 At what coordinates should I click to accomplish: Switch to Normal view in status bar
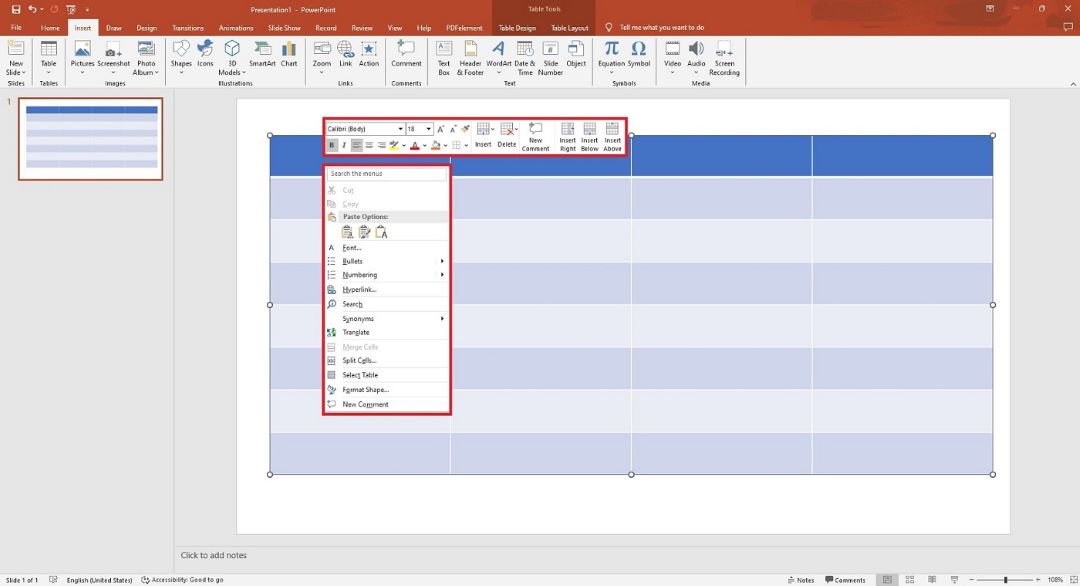point(887,580)
